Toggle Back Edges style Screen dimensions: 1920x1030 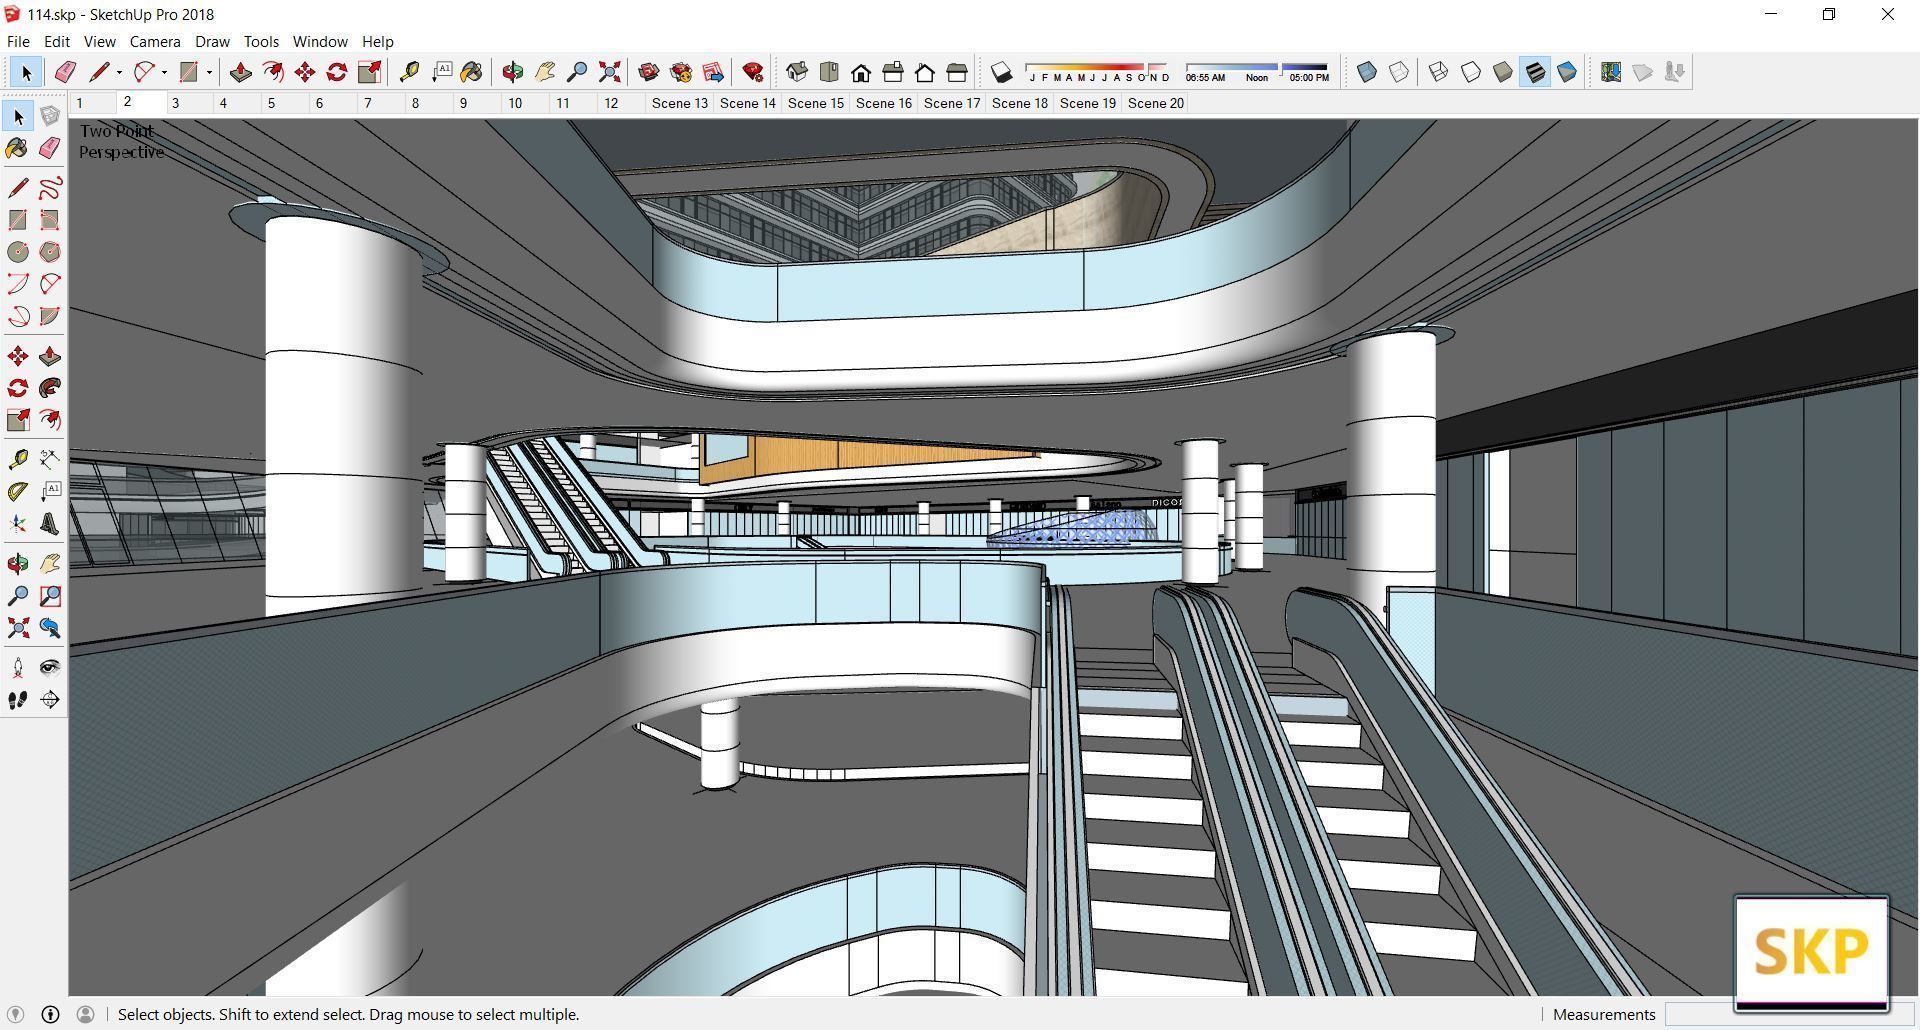tap(1399, 72)
